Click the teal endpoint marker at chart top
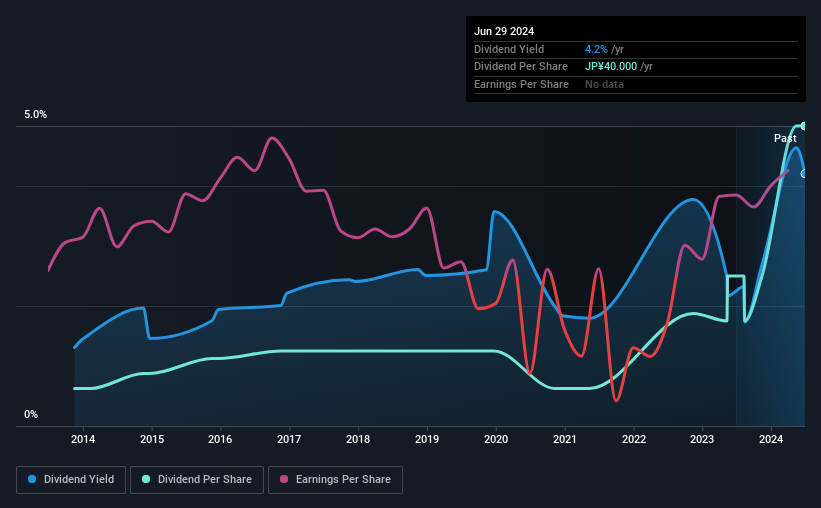821x508 pixels. tap(803, 126)
